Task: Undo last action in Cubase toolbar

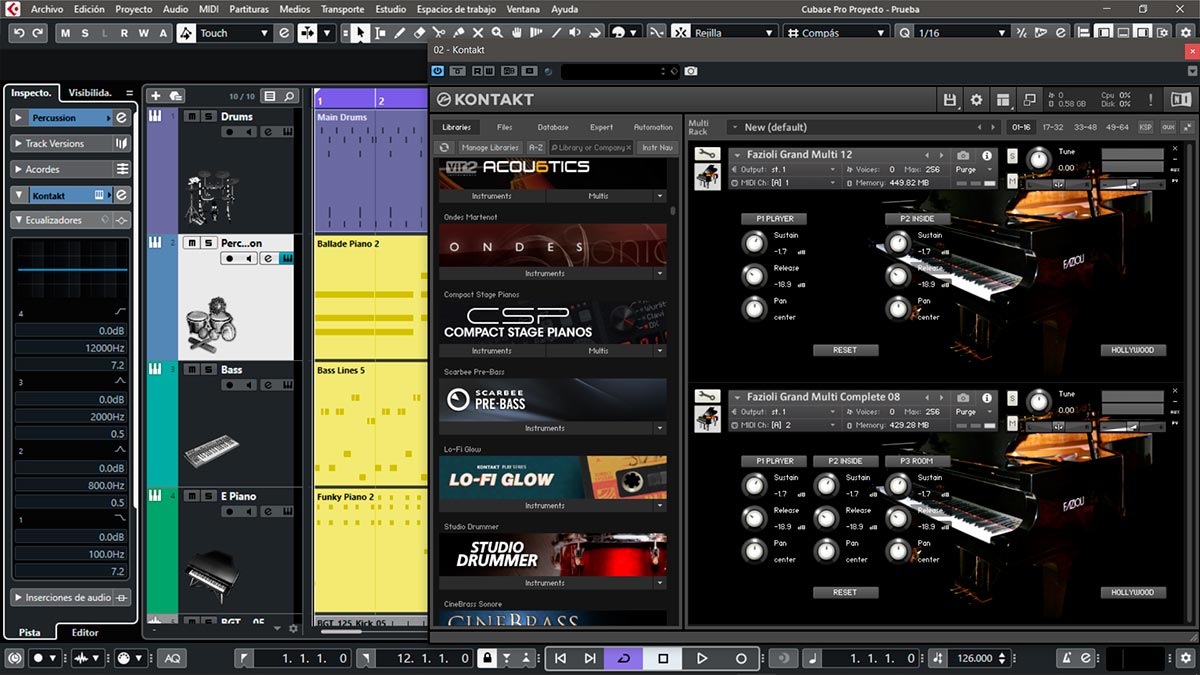Action: [x=19, y=33]
